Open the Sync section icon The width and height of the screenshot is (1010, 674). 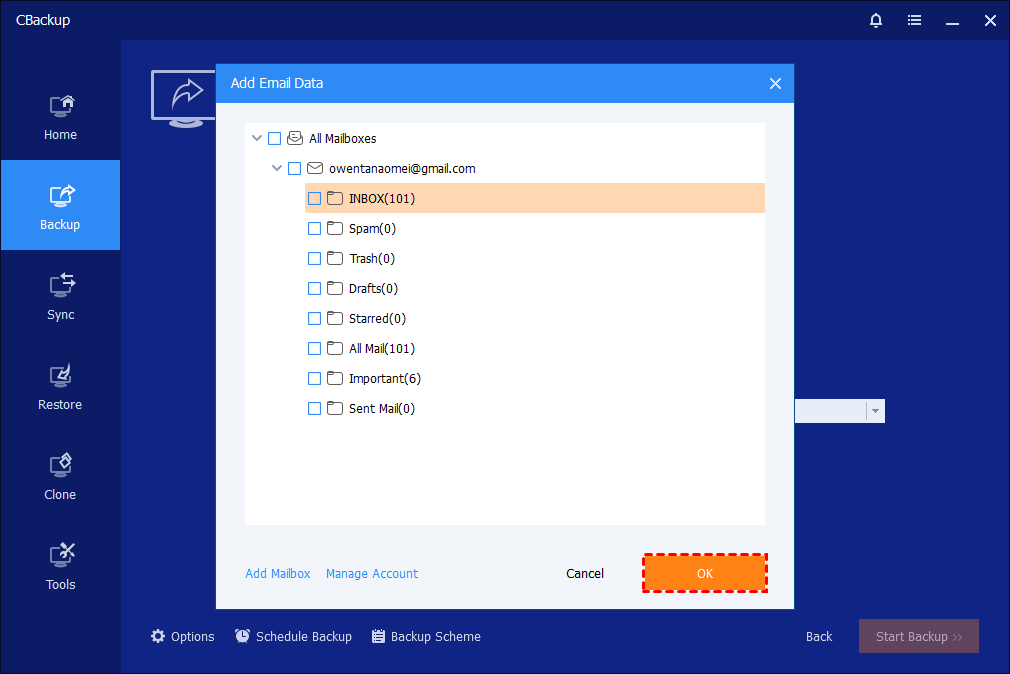(61, 284)
